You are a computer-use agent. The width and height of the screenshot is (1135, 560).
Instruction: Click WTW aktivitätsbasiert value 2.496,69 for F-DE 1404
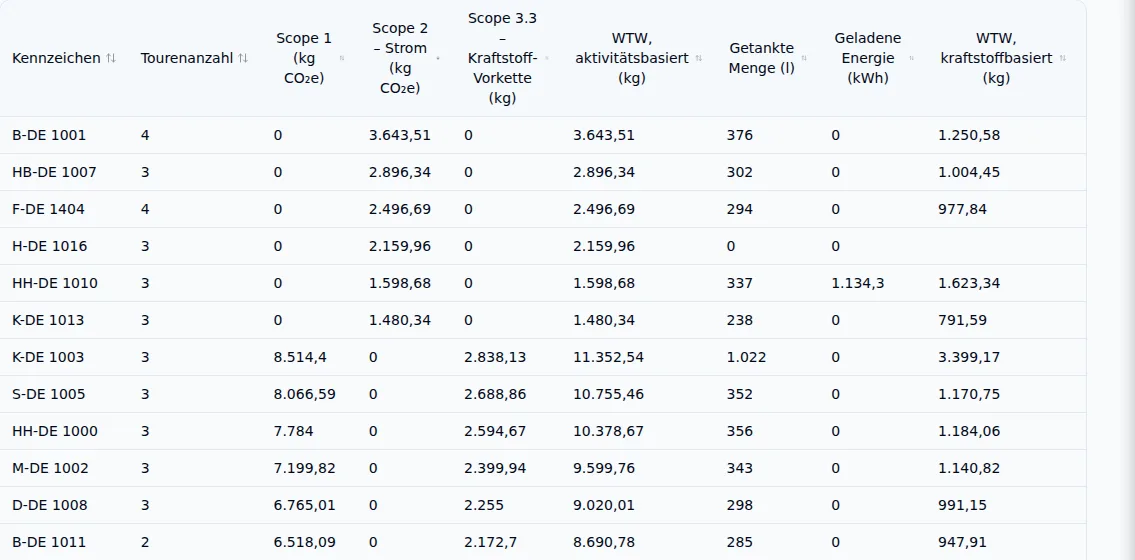pyautogui.click(x=604, y=209)
